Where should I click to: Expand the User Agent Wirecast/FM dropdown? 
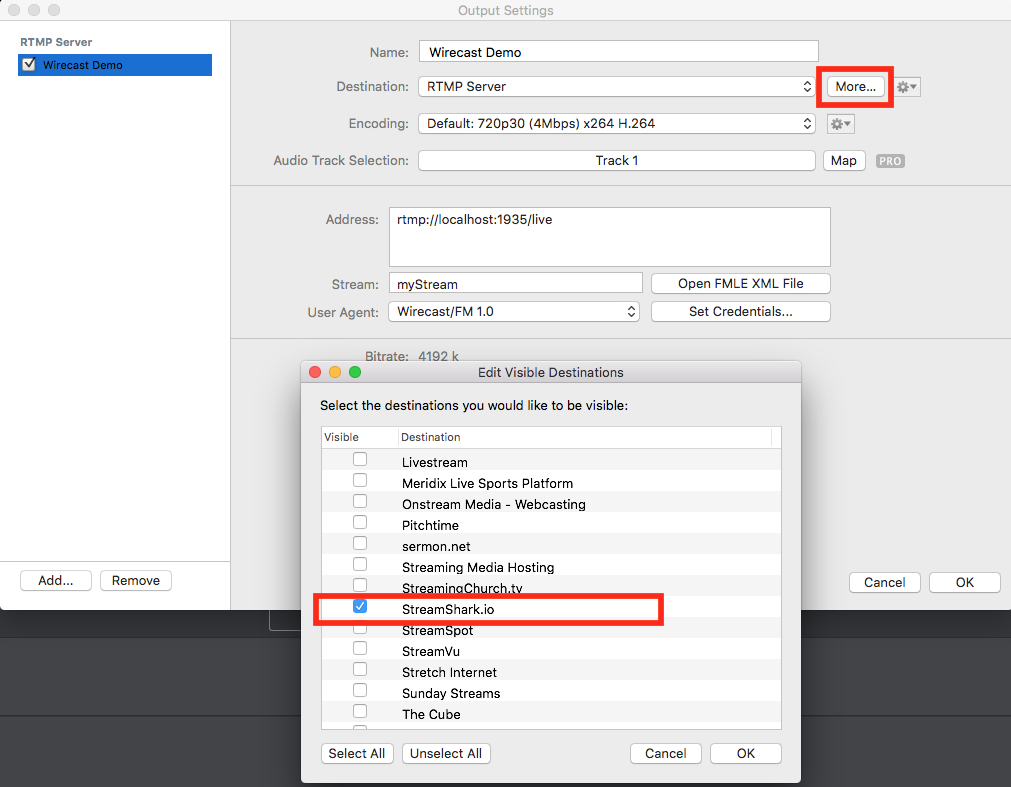[x=514, y=312]
